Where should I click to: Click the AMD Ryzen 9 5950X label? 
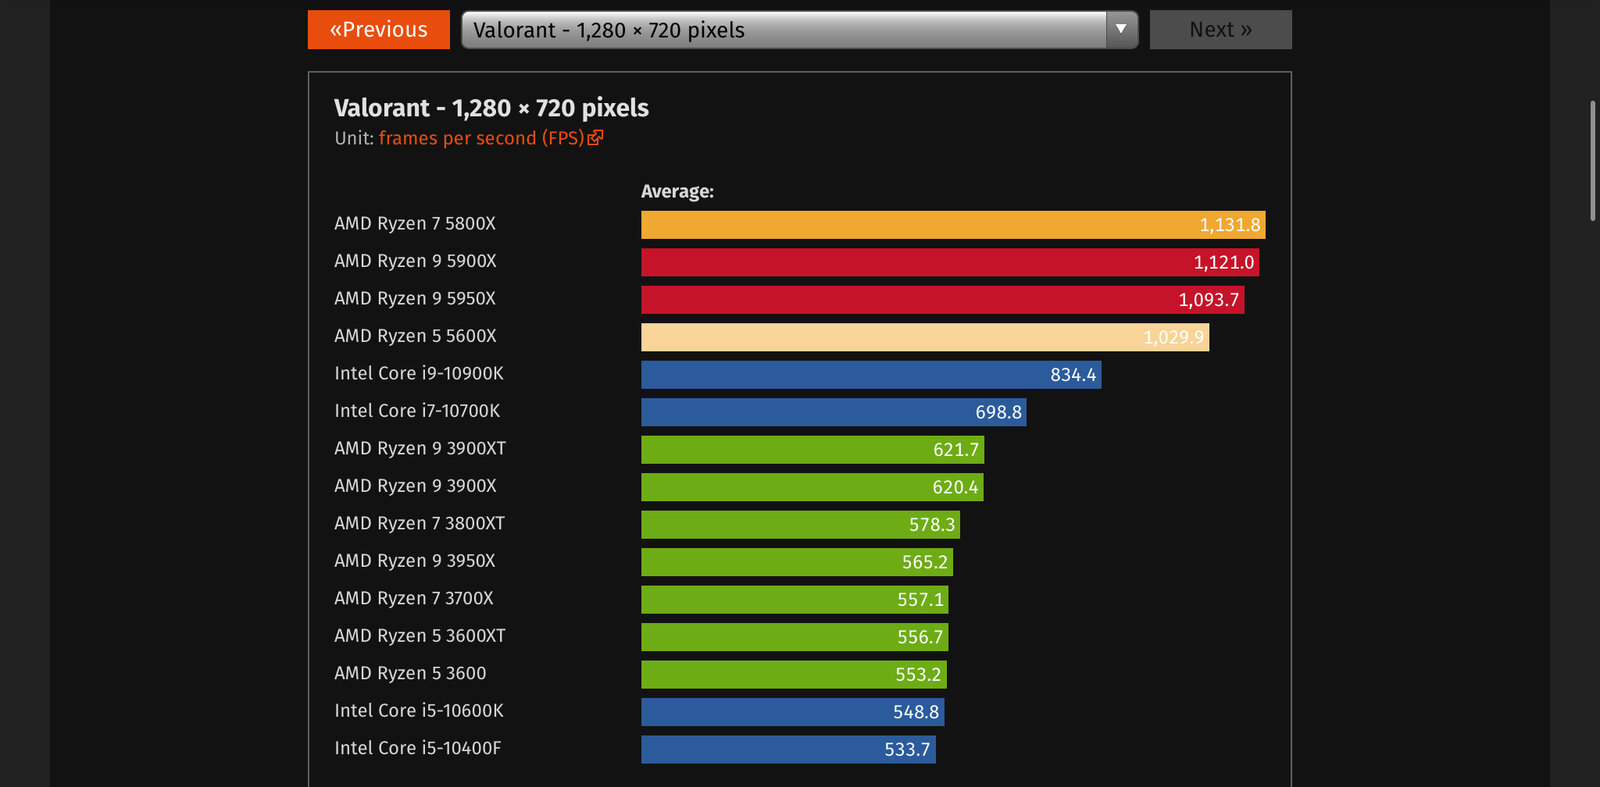(x=415, y=299)
